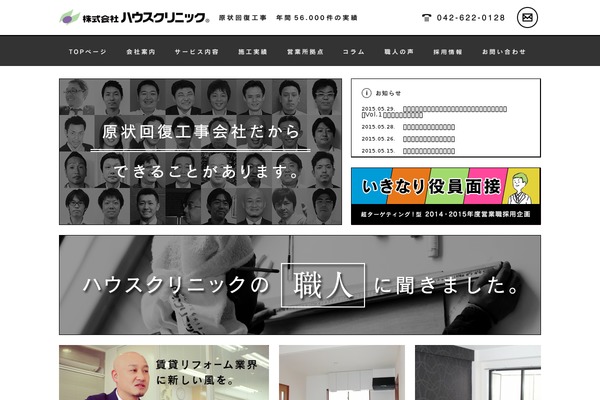This screenshot has width=600, height=400.
Task: Click the お知らせ heading text
Action: coord(388,93)
